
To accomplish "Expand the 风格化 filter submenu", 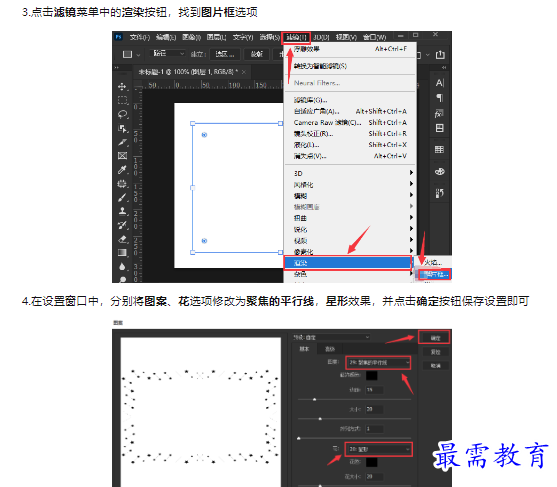I will (x=350, y=185).
